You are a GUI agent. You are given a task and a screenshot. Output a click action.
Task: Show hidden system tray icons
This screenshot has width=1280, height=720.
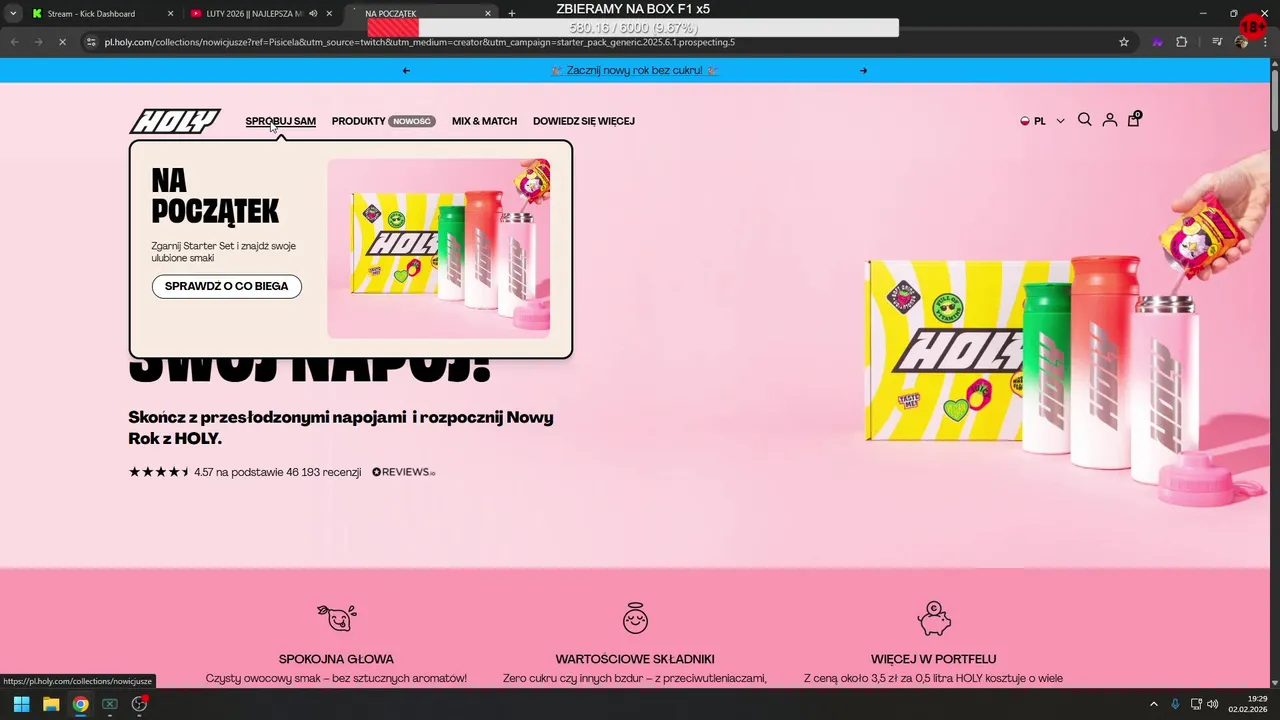pos(1153,704)
